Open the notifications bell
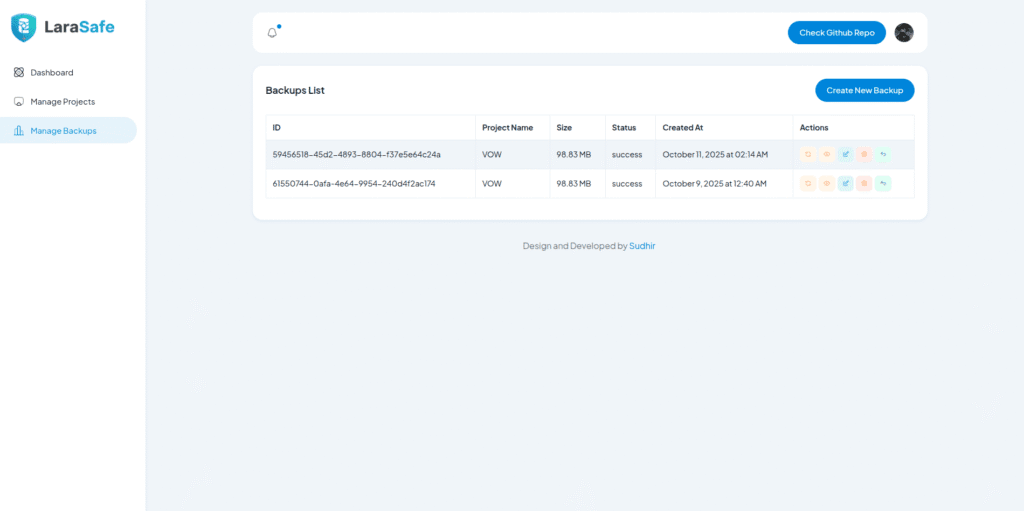This screenshot has width=1024, height=511. pos(272,33)
